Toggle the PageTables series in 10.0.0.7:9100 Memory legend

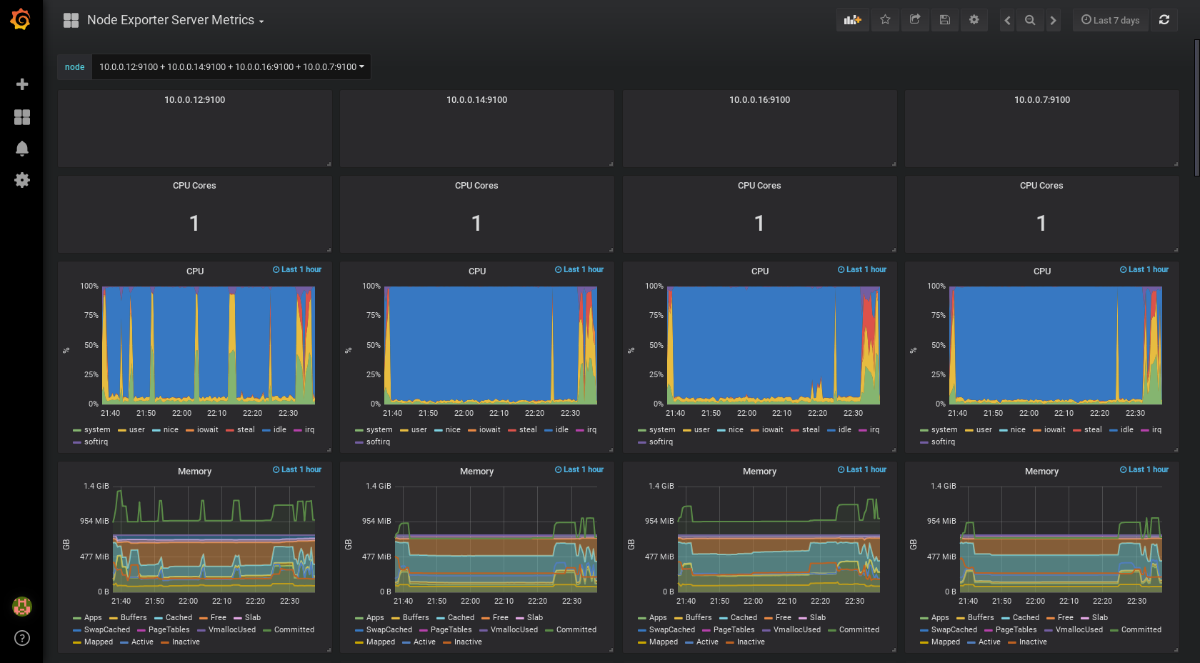[x=1016, y=630]
